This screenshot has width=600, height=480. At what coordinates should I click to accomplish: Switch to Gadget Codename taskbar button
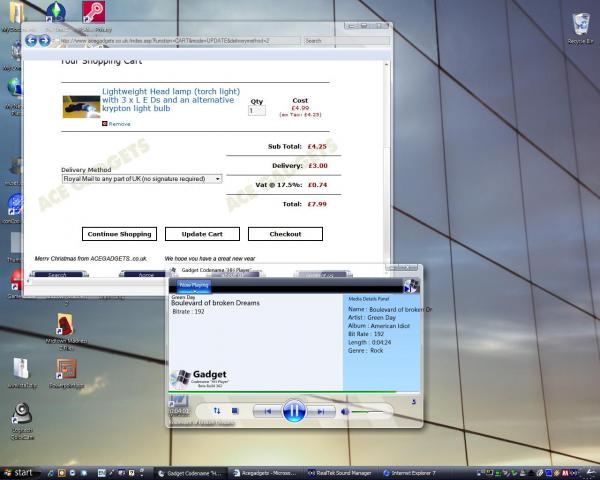coord(191,473)
